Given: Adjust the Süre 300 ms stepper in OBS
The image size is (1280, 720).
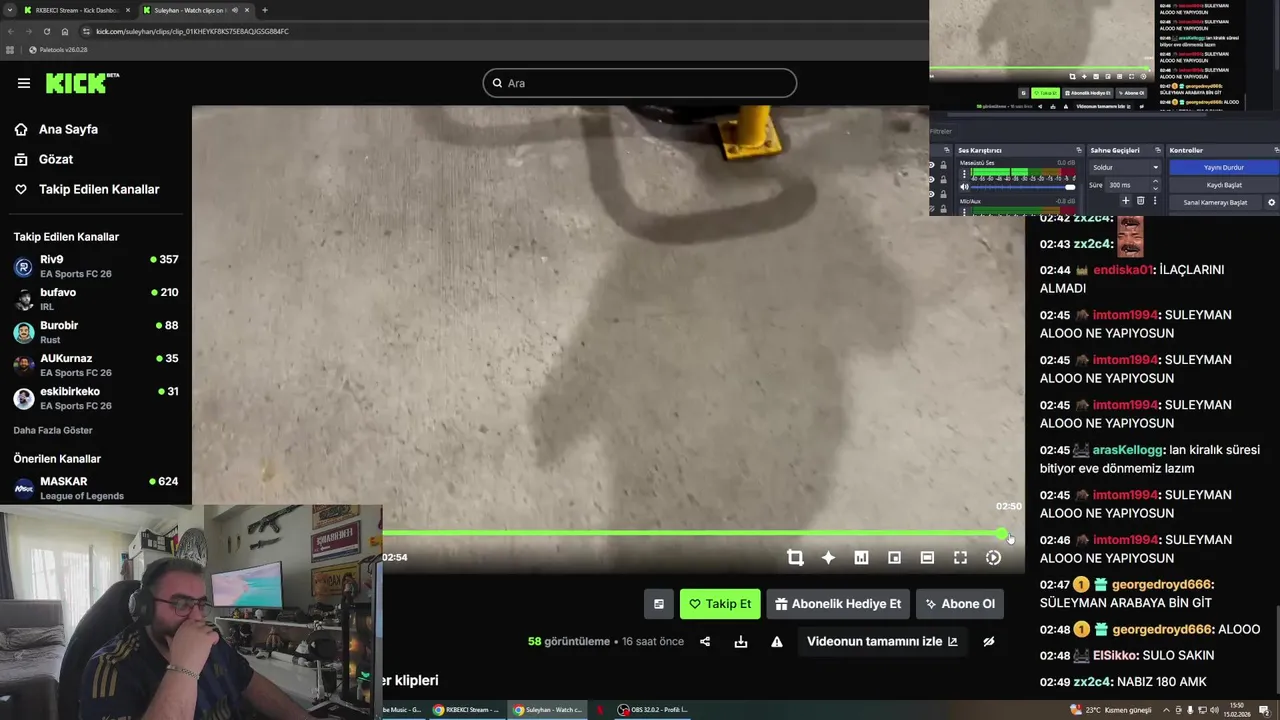Looking at the screenshot, I should [1155, 185].
